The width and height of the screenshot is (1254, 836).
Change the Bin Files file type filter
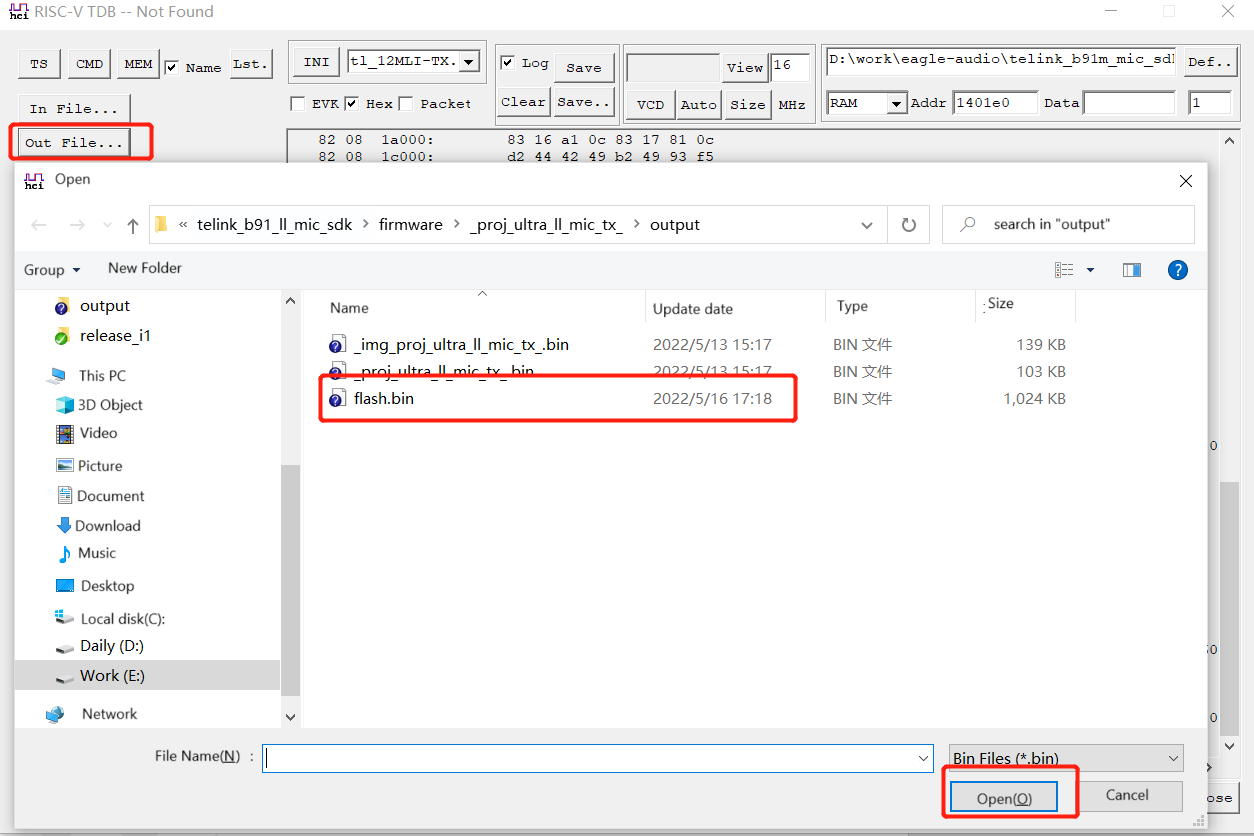pos(1065,758)
